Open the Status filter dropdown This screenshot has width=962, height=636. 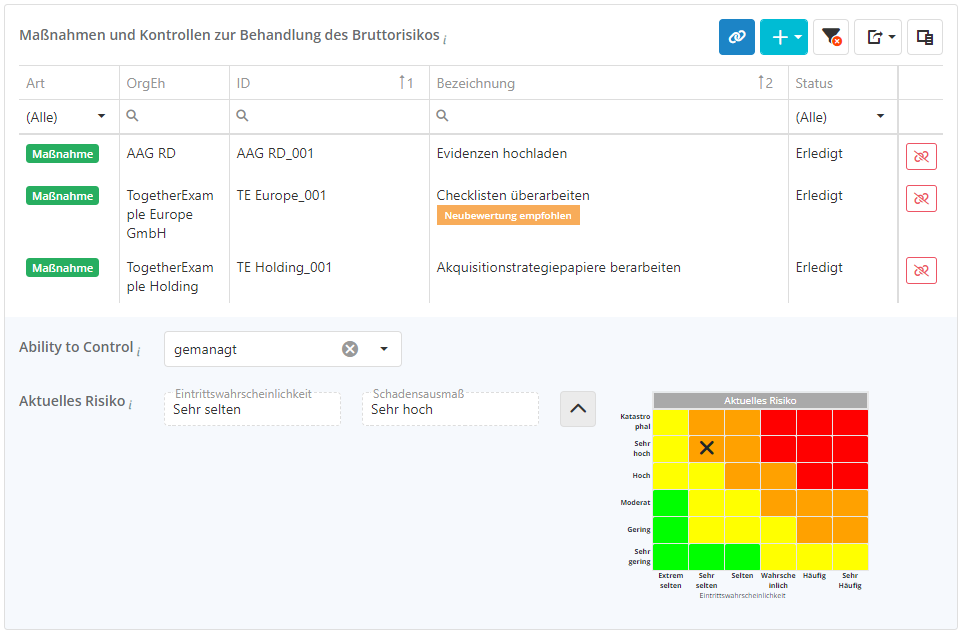pyautogui.click(x=841, y=117)
